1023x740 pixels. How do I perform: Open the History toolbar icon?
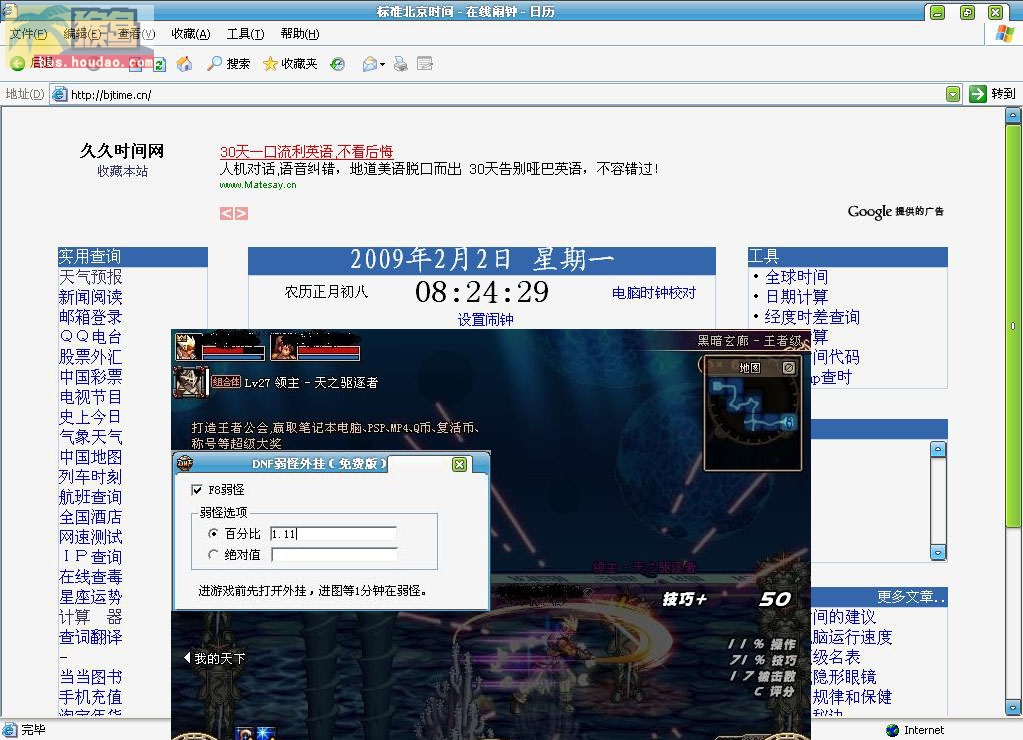pyautogui.click(x=337, y=63)
